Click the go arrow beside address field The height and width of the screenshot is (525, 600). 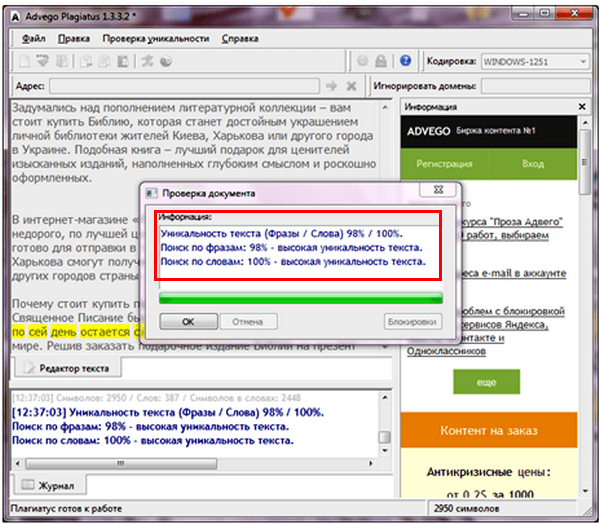(x=331, y=86)
